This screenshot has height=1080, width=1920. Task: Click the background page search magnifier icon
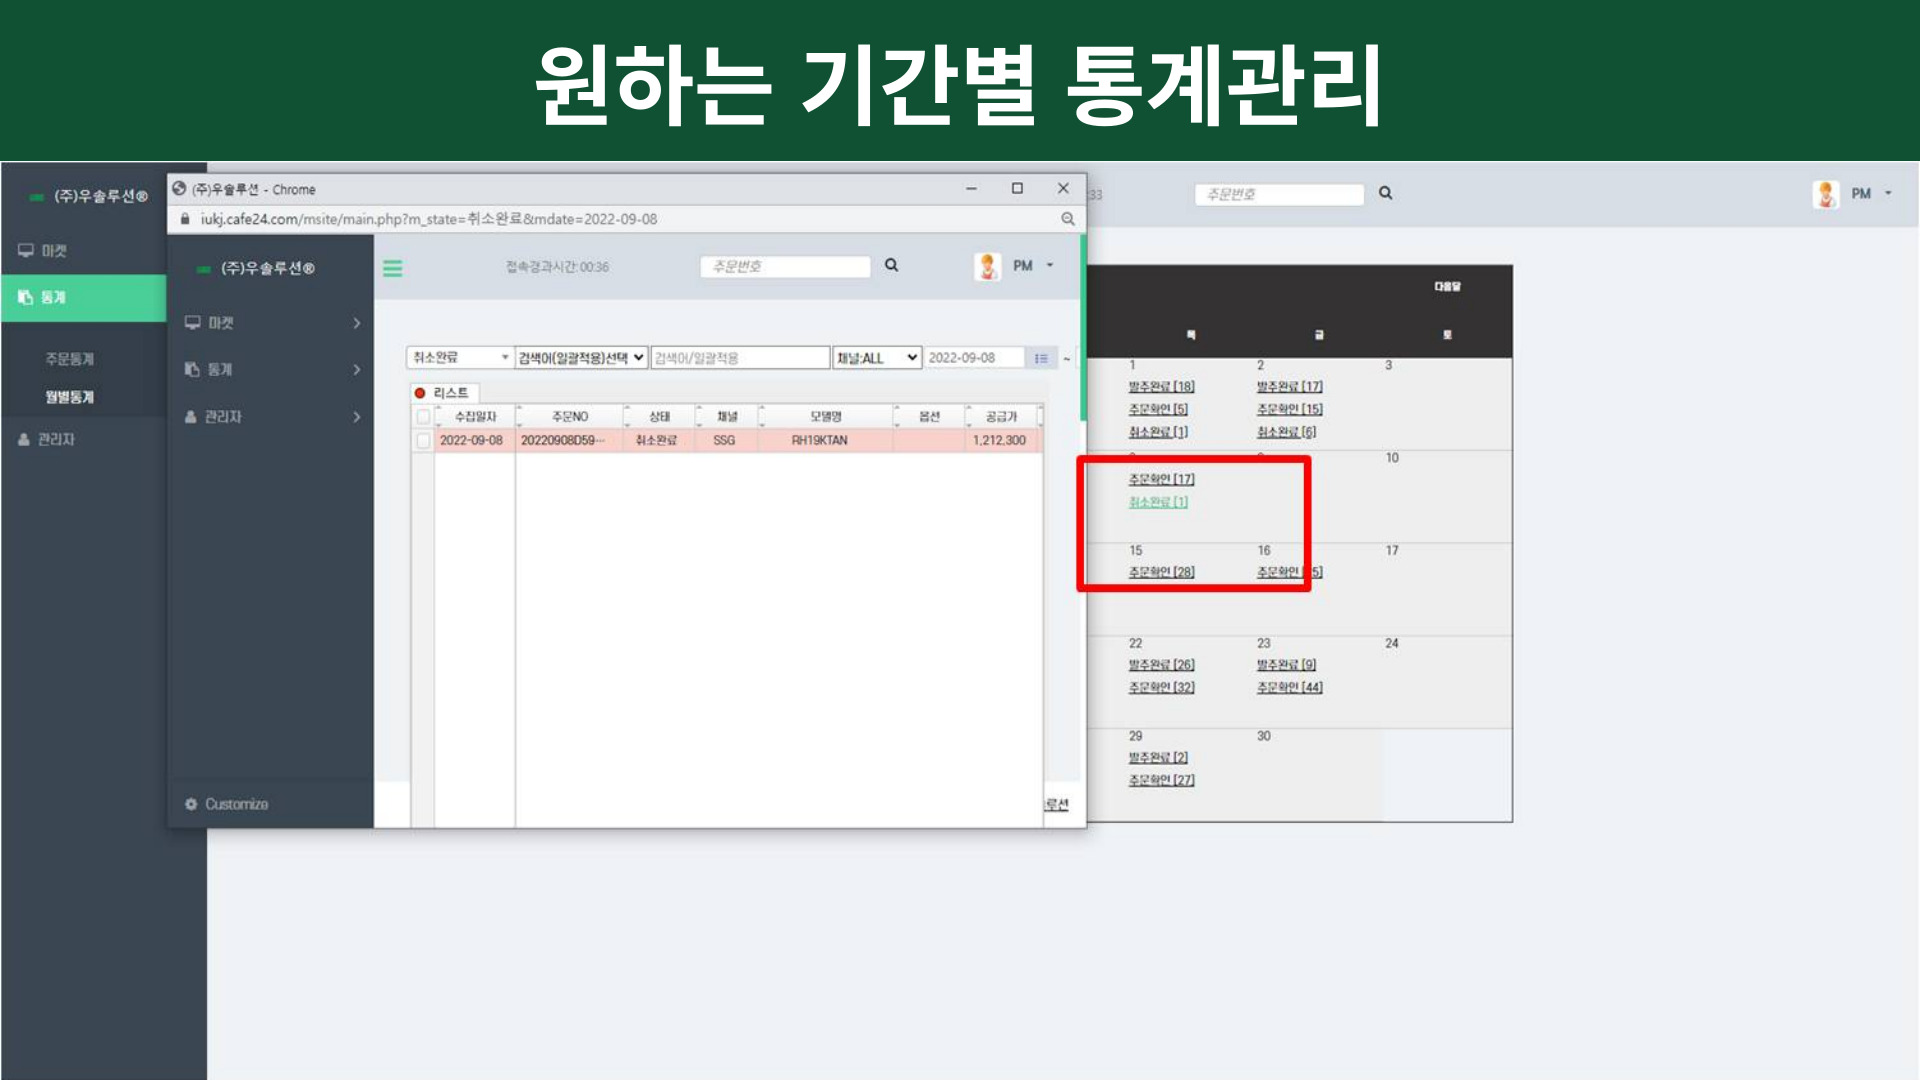1385,193
